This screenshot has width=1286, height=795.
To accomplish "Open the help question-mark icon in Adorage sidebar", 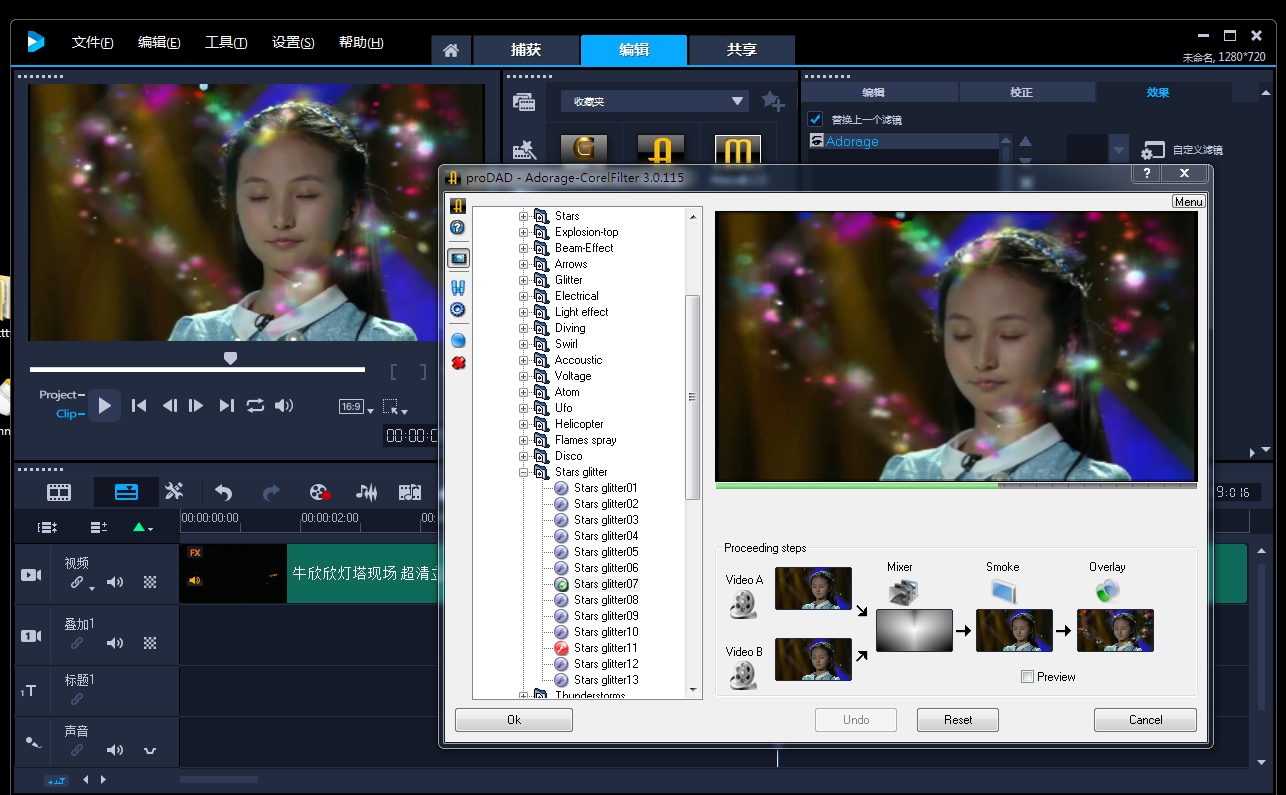I will coord(458,228).
